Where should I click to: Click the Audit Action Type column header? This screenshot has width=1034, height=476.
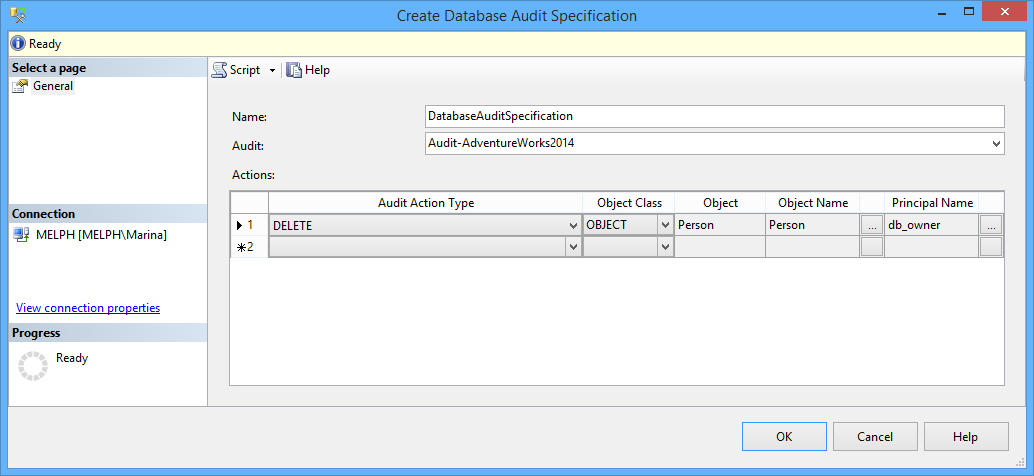coord(425,203)
